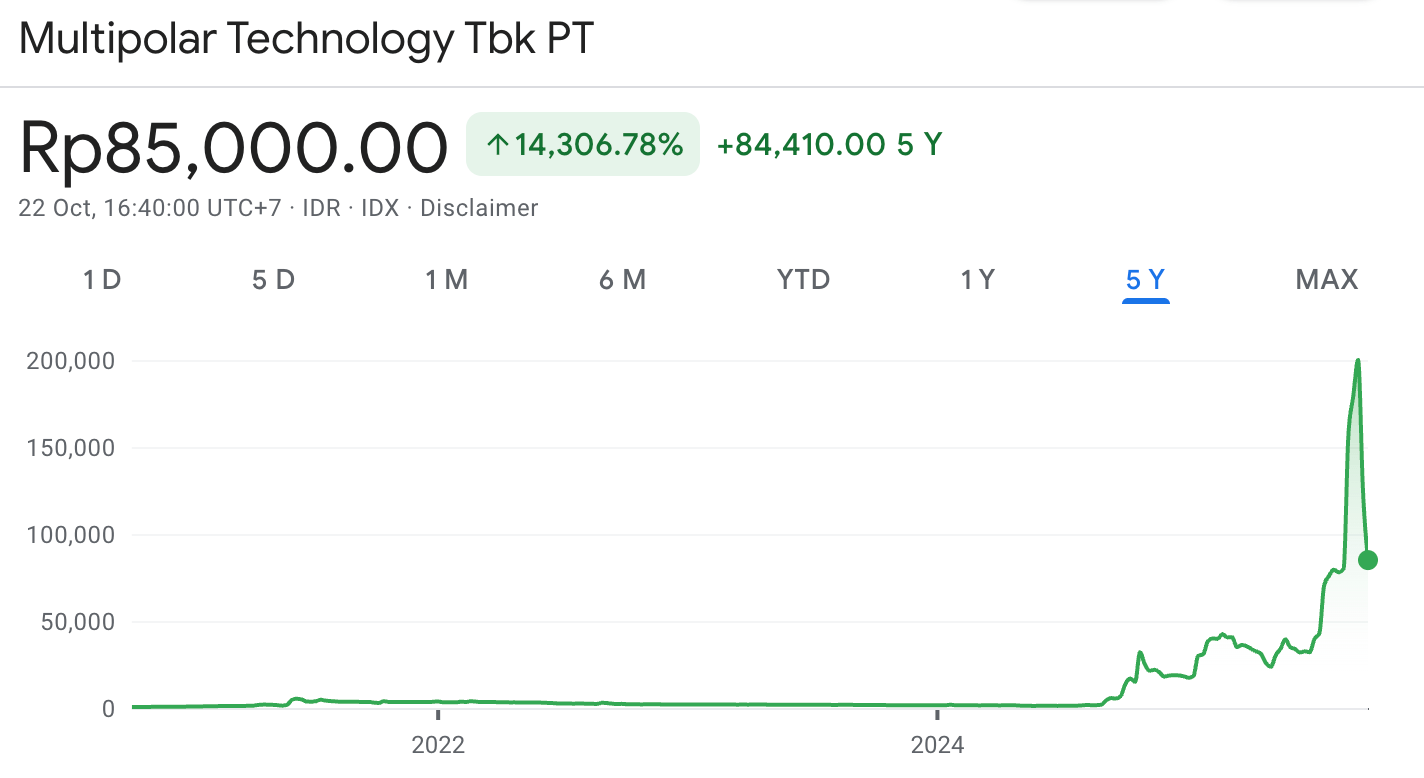This screenshot has width=1424, height=778.
Task: Switch to the 5 D range tab
Action: point(273,280)
